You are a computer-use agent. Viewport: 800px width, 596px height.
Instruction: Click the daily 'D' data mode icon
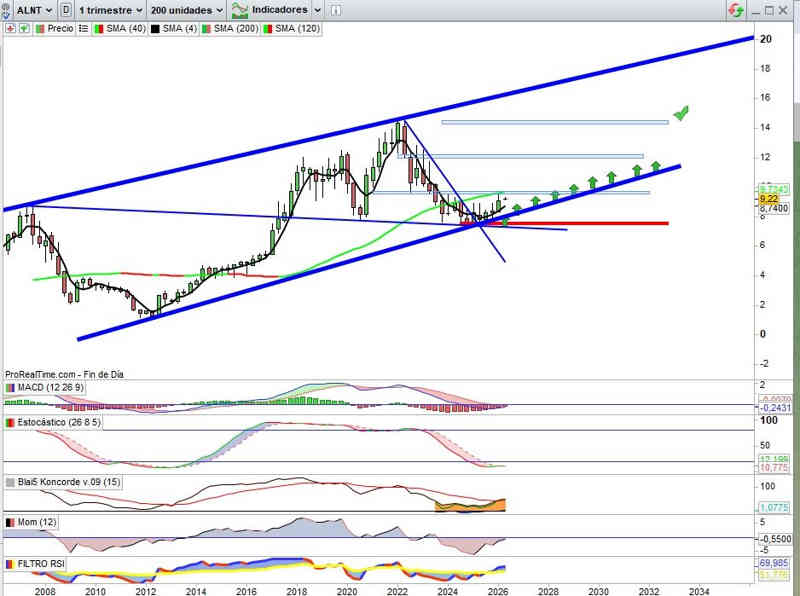pyautogui.click(x=65, y=9)
